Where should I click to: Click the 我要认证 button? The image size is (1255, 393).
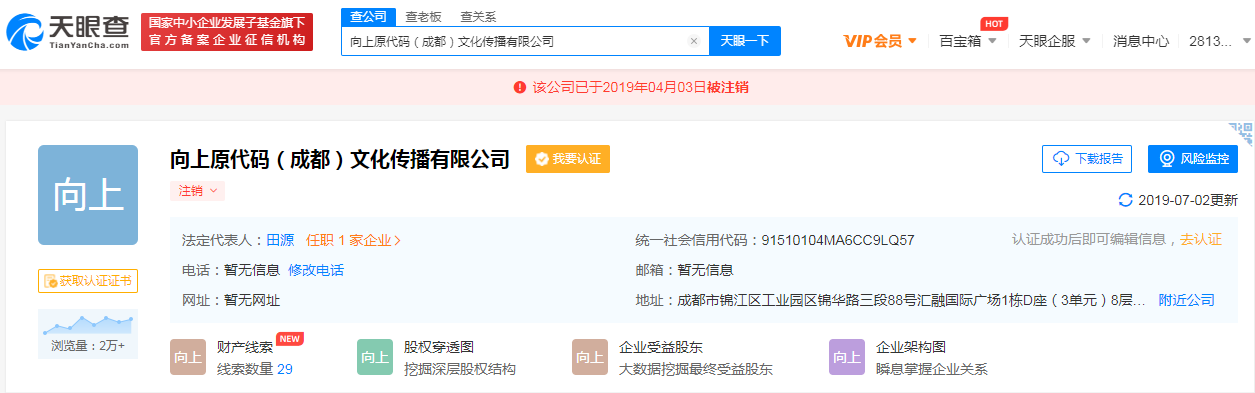coord(568,159)
